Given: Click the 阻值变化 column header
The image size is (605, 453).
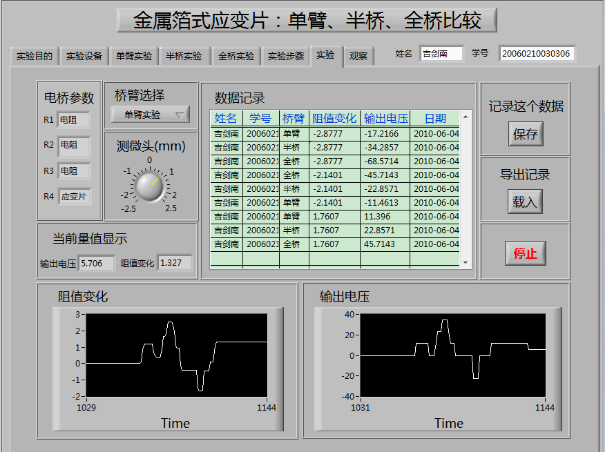Looking at the screenshot, I should click(335, 118).
